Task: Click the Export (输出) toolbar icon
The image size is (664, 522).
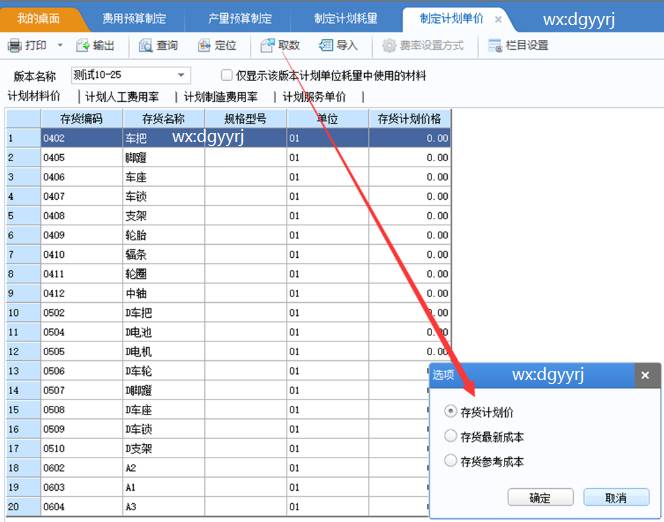Action: point(84,46)
